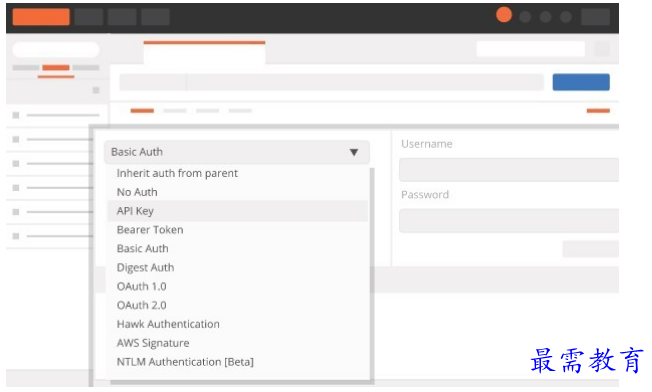The height and width of the screenshot is (392, 652).
Task: Click the orange button in top-left header
Action: point(41,17)
